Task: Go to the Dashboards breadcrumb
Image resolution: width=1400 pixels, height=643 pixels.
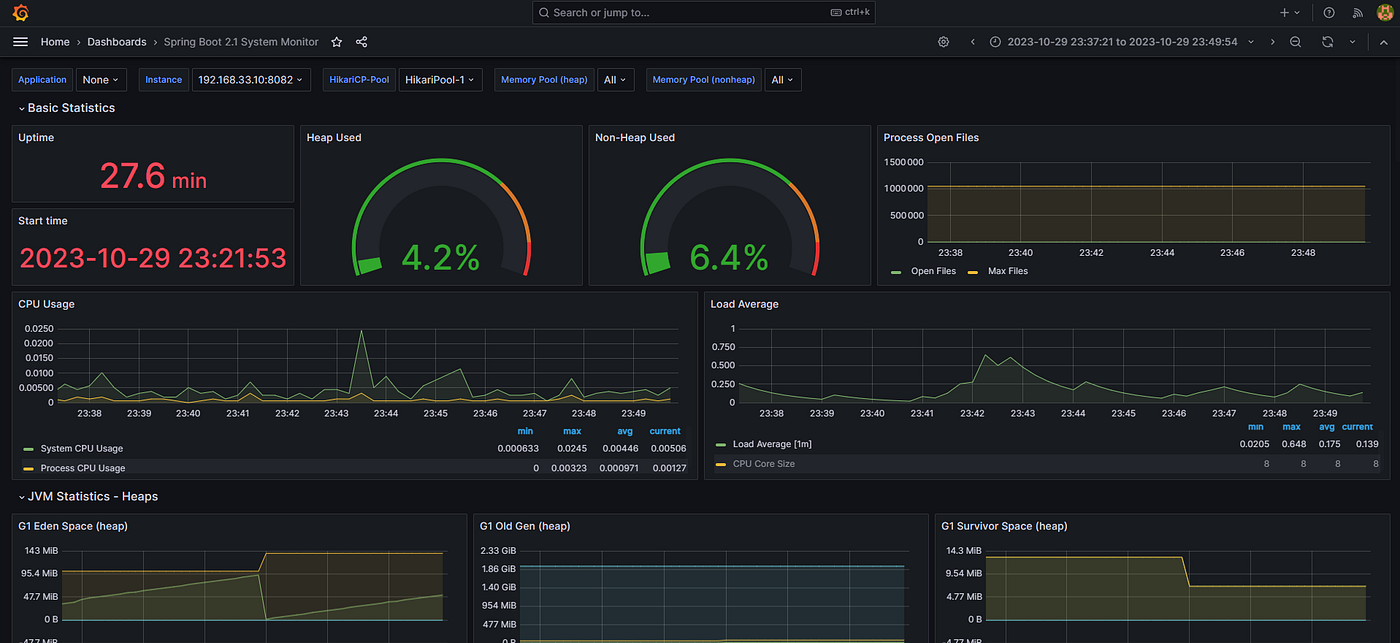Action: 117,42
